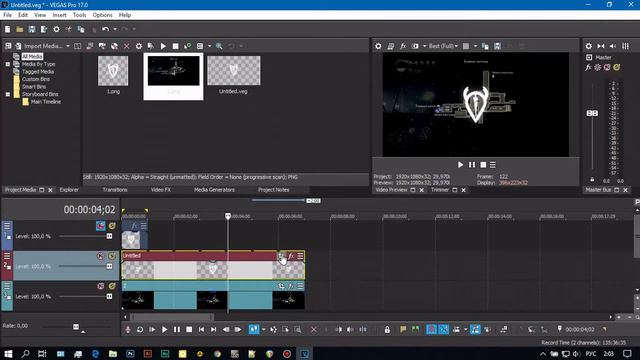
Task: Open the split-screen view dropdown in preview
Action: 424,46
